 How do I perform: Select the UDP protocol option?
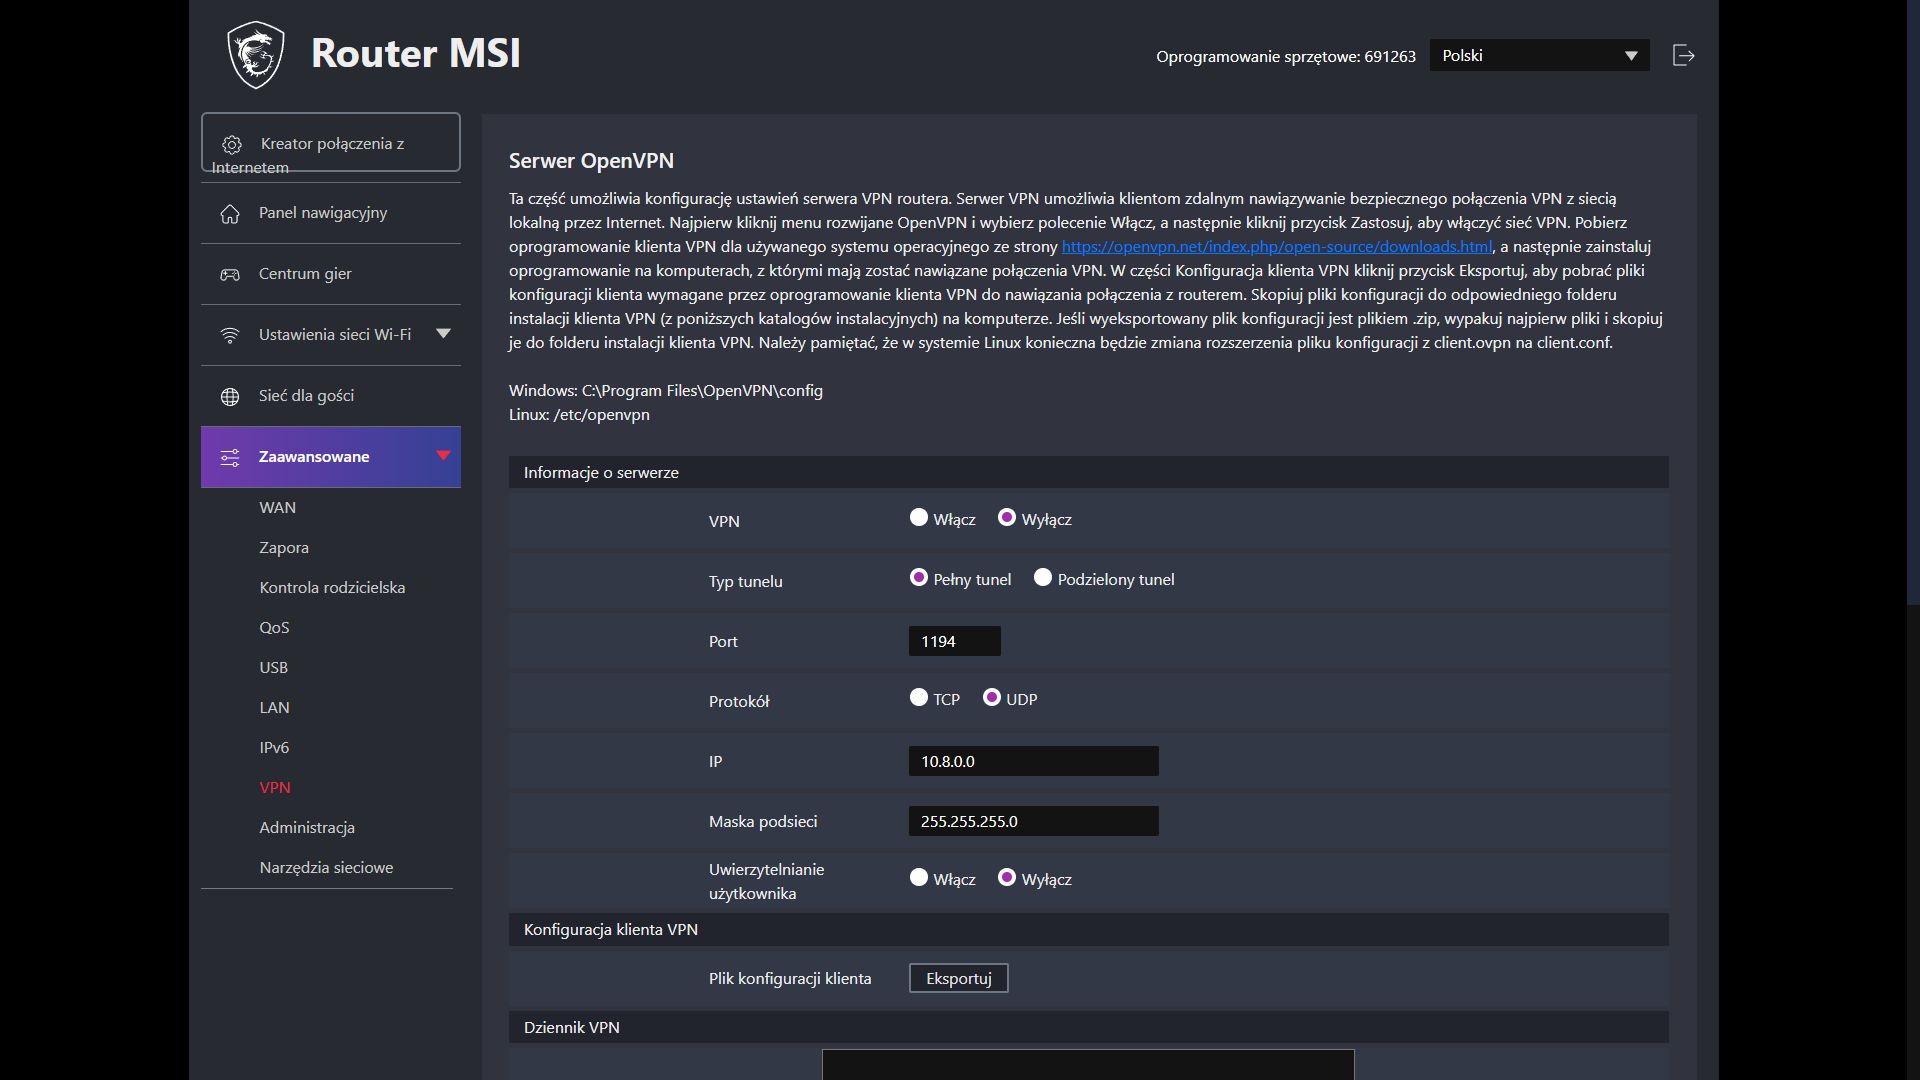[992, 698]
